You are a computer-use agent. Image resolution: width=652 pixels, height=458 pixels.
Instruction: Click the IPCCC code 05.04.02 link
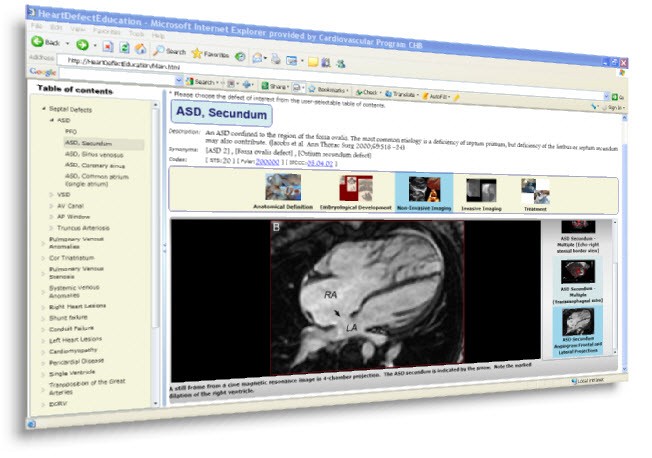tap(320, 163)
